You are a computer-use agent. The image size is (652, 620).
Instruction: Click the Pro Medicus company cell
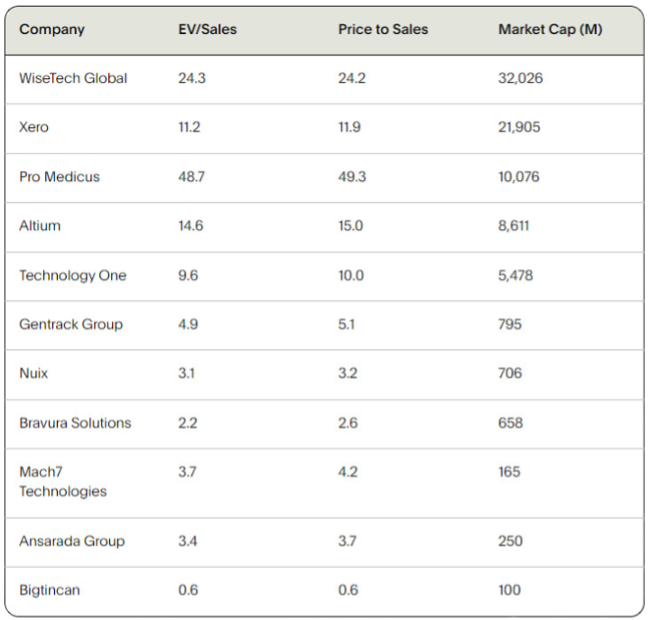coord(60,177)
